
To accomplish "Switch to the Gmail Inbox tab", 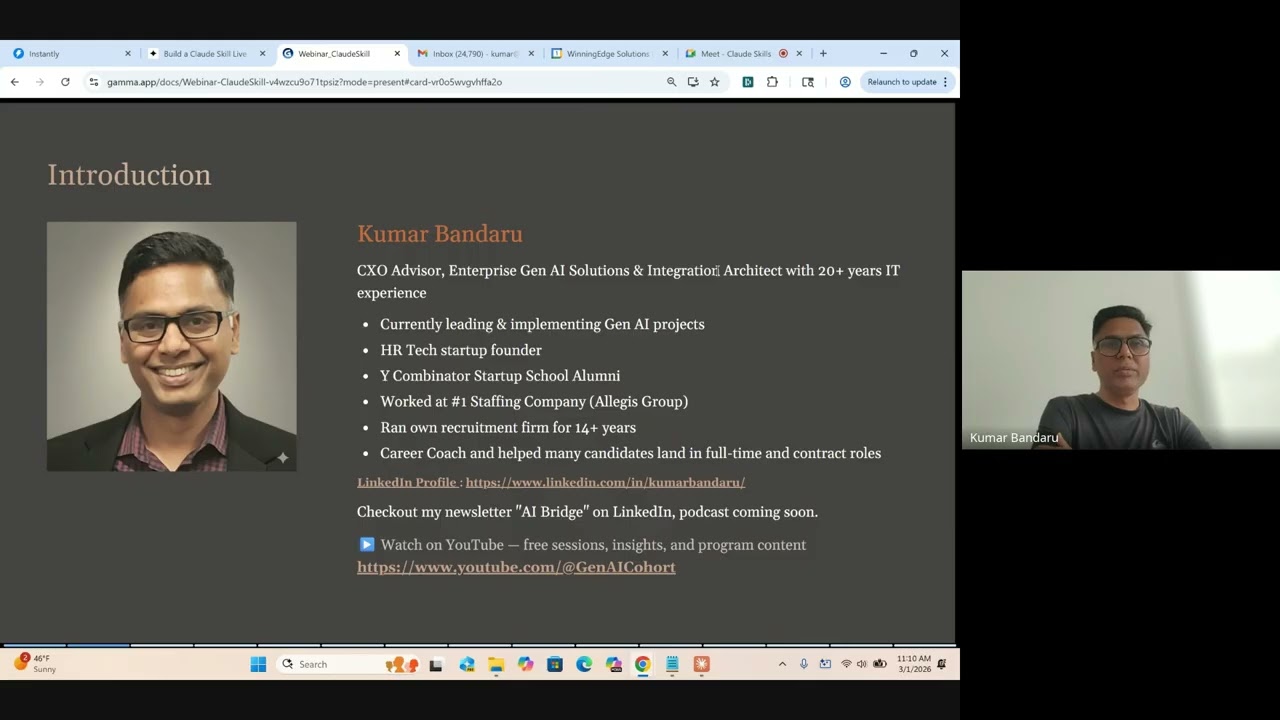I will click(474, 54).
